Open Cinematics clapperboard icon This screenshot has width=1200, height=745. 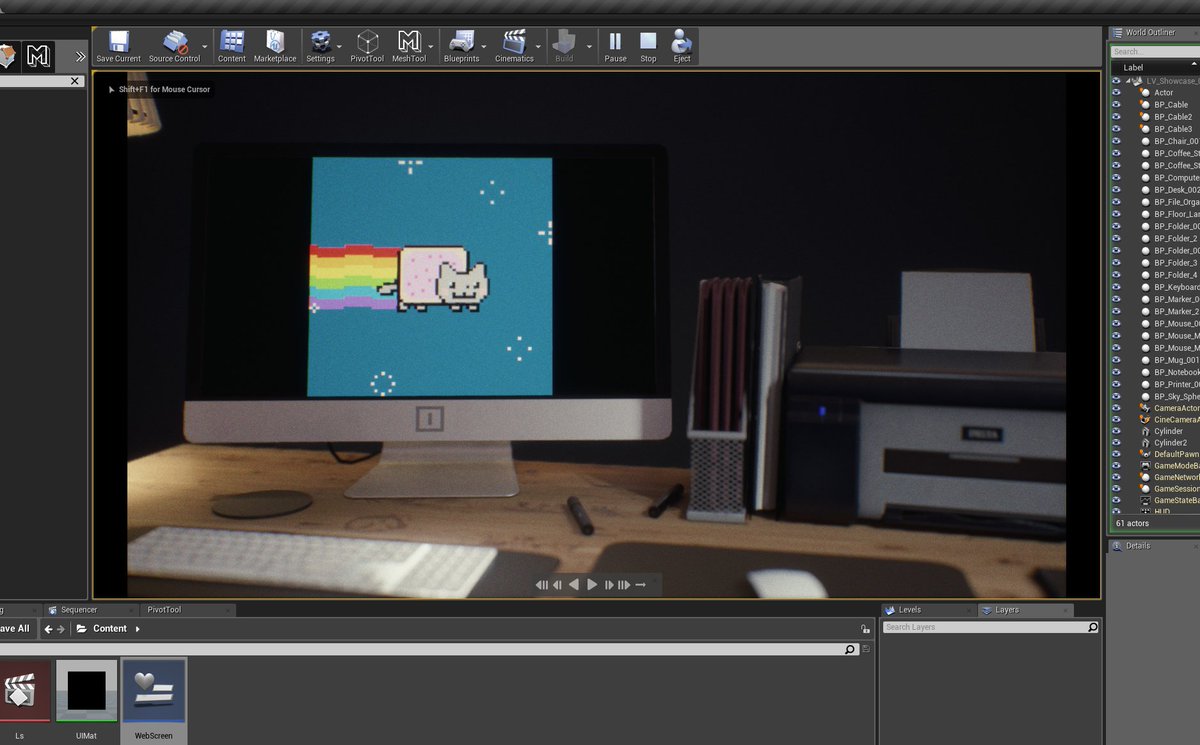click(514, 46)
